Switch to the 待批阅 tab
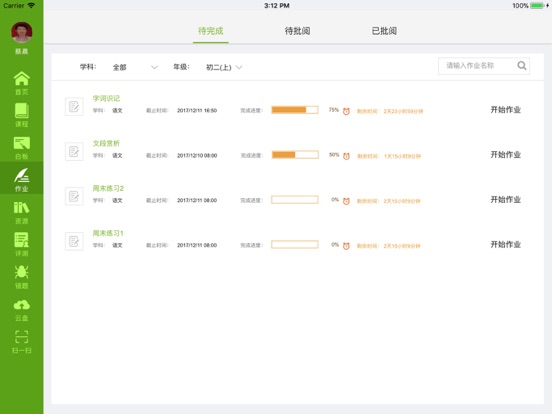This screenshot has height=414, width=552. coord(297,31)
